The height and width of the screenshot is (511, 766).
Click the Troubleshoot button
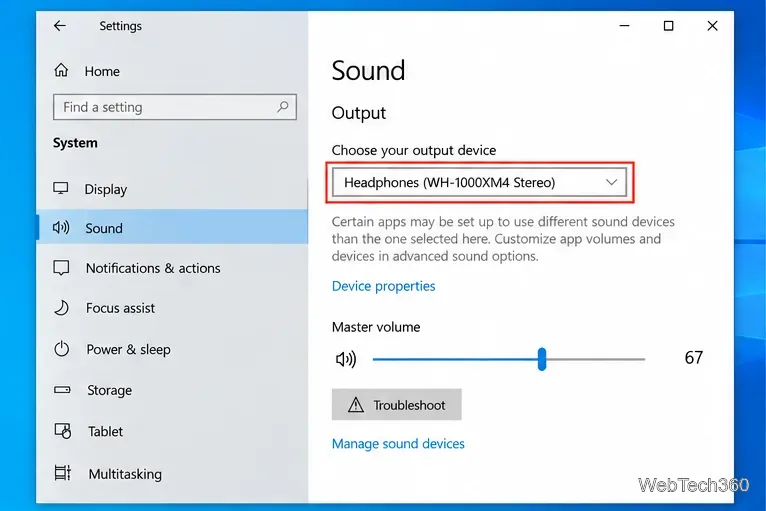[x=397, y=405]
